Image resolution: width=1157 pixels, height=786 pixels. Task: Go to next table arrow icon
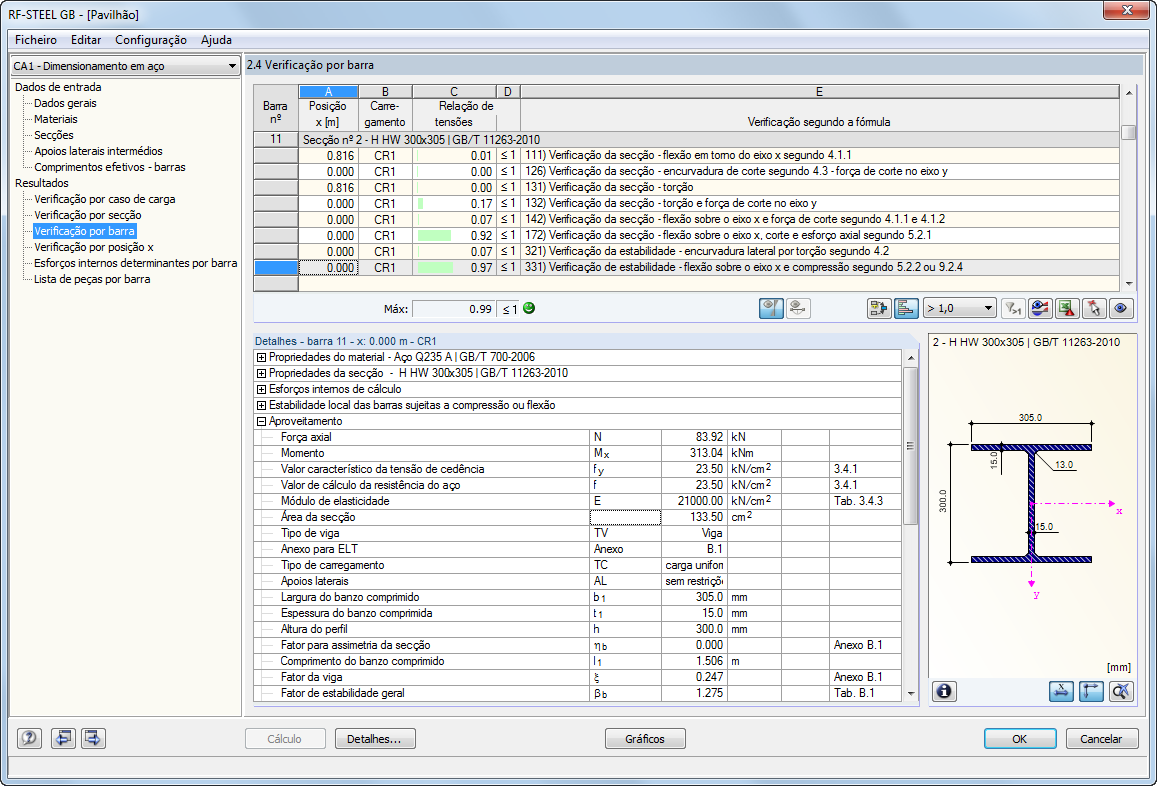pyautogui.click(x=94, y=739)
